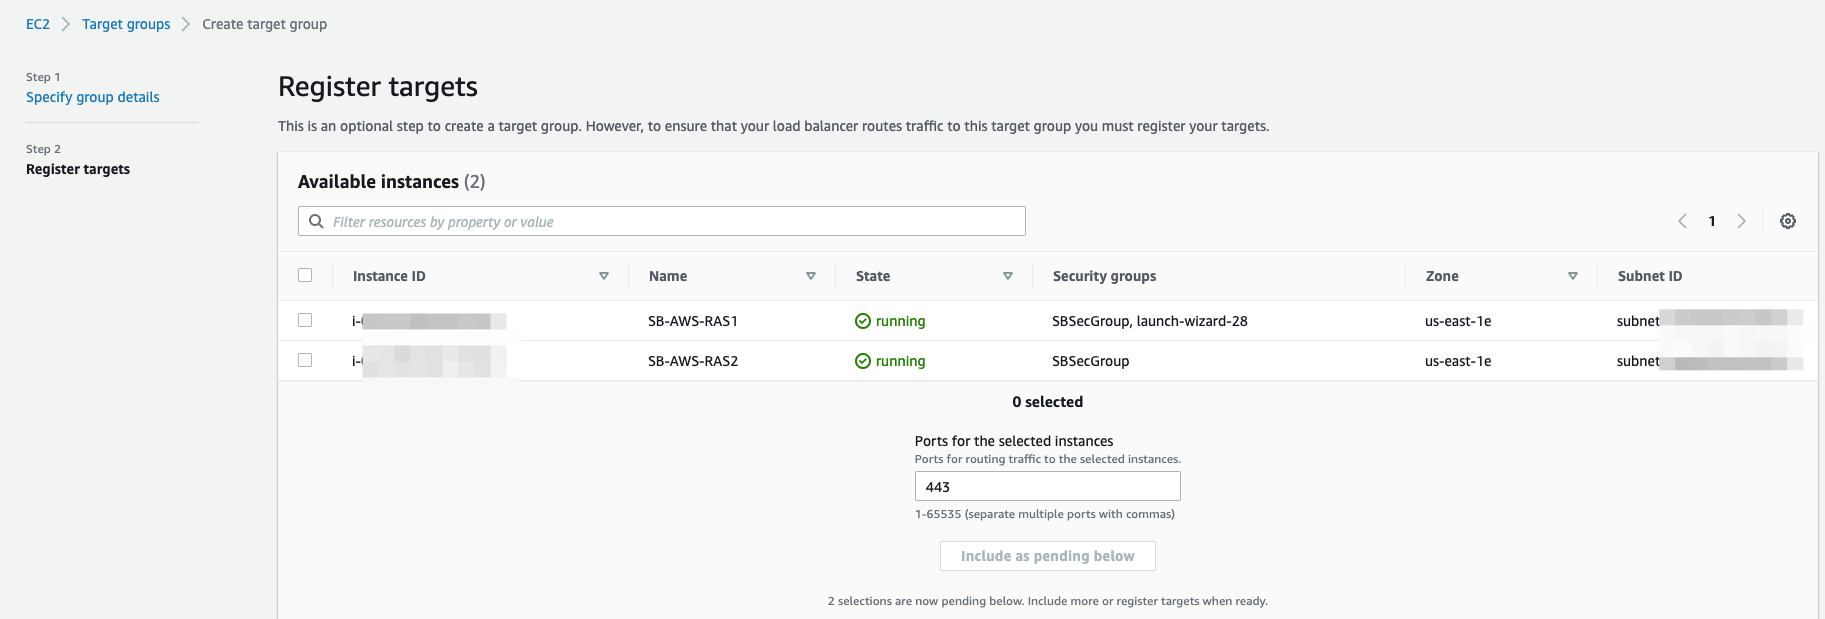Sort by Zone column arrow
1825x619 pixels.
(1573, 276)
